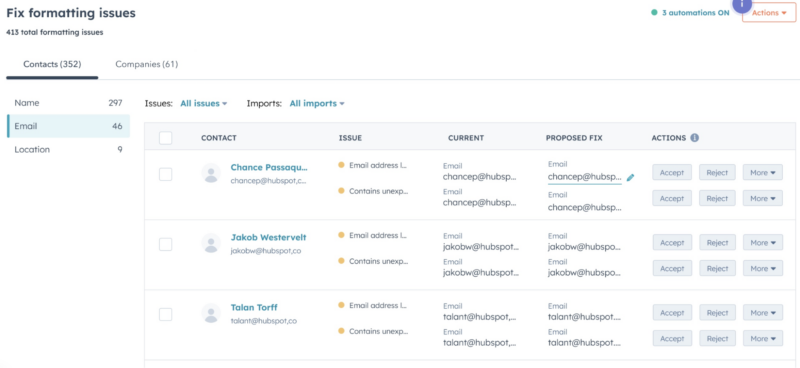Select the Location category in sidebar
800x368 pixels.
(68, 150)
